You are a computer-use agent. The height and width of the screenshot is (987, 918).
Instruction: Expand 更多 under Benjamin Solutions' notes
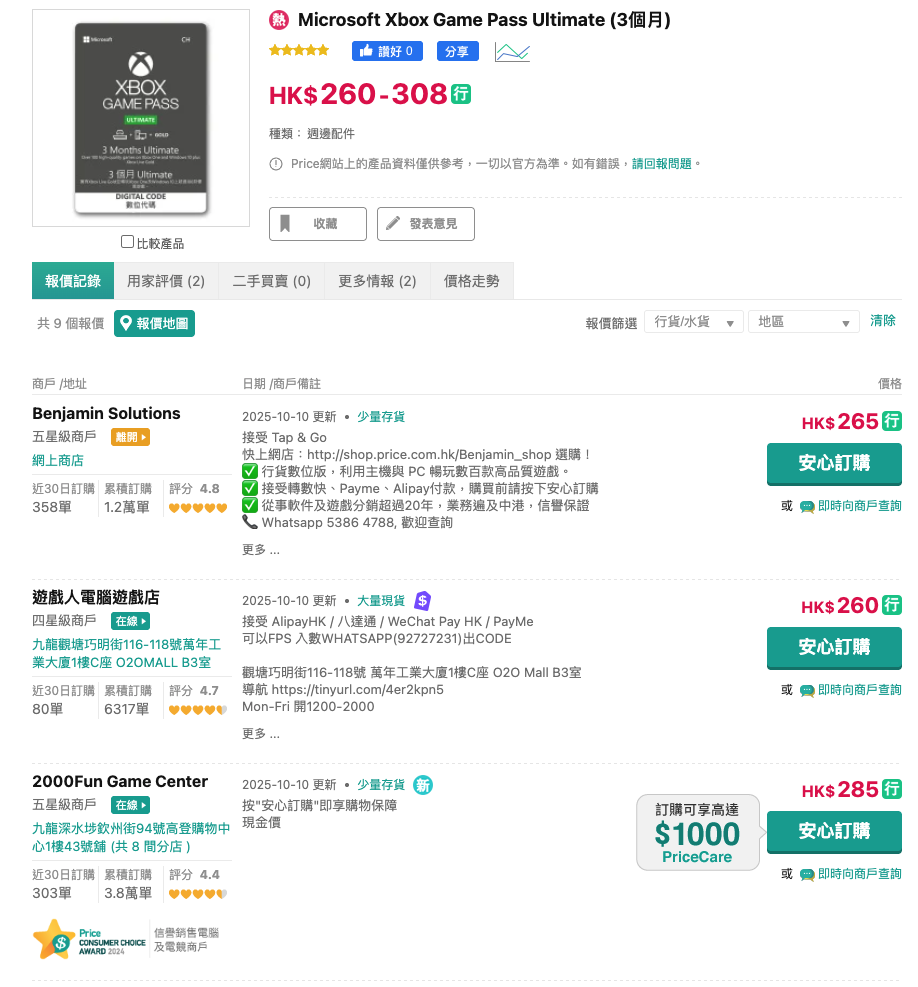click(261, 549)
